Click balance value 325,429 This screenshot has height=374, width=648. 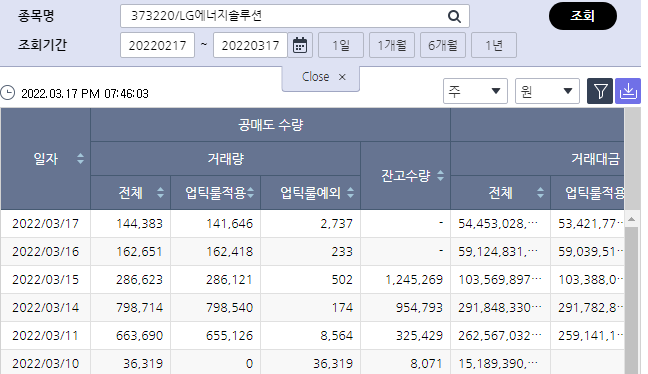(x=419, y=336)
